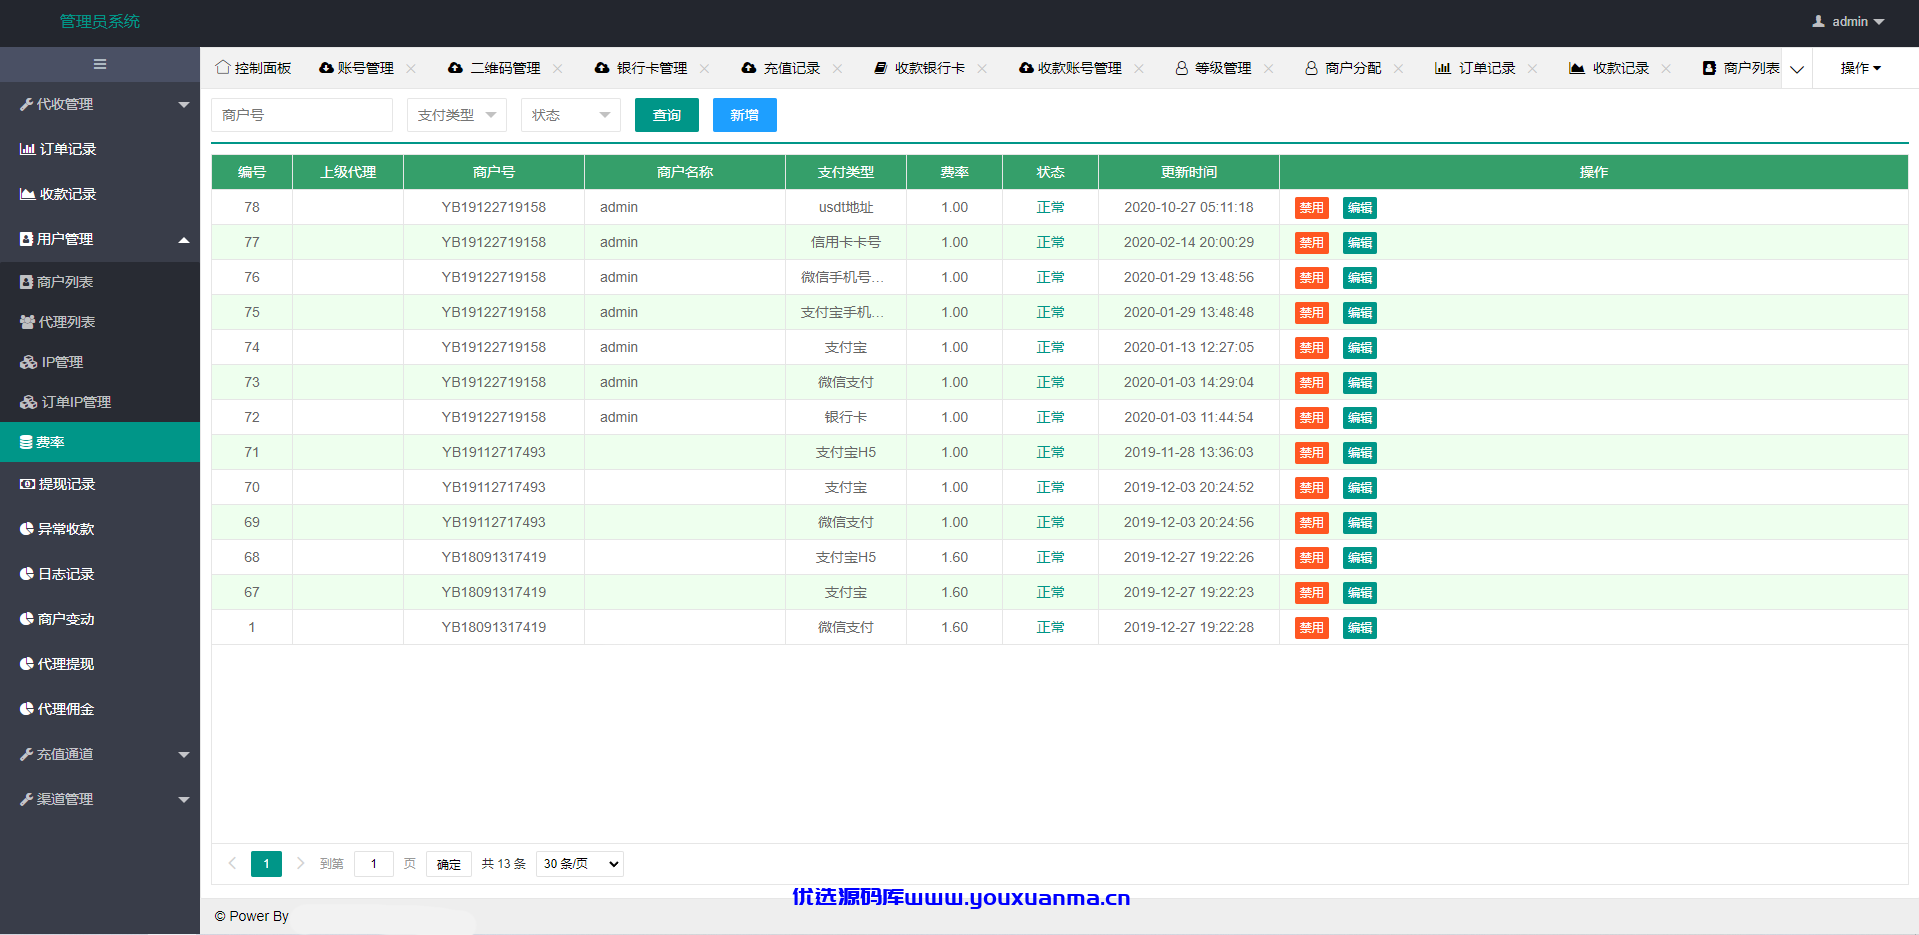Click the home icon on 控制面板 tab
Screen dimensions: 1919x935
pyautogui.click(x=223, y=67)
